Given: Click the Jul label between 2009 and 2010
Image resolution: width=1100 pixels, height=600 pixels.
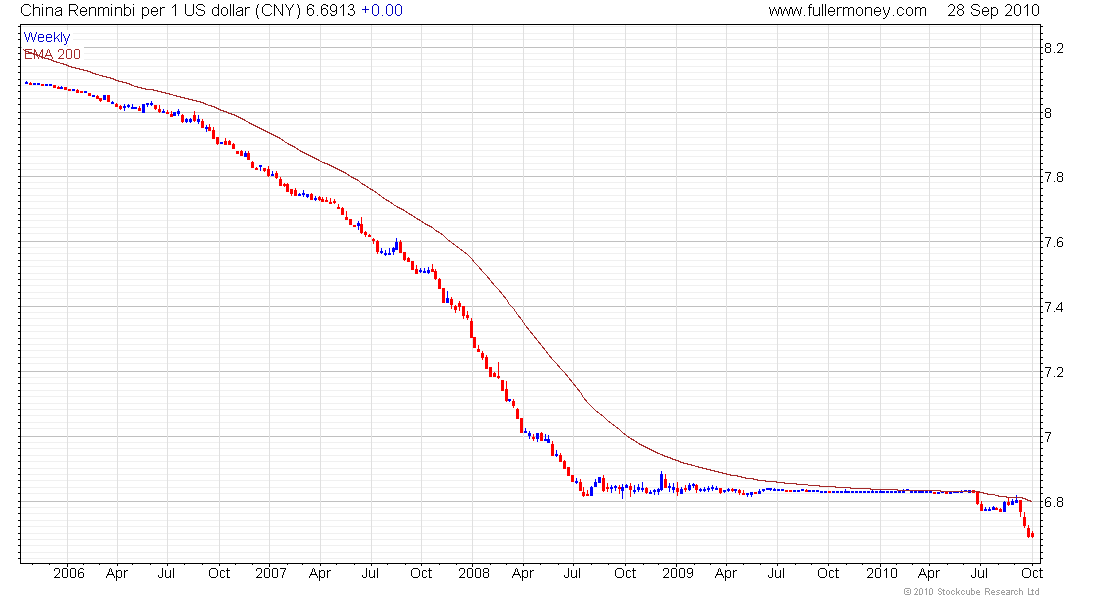Looking at the screenshot, I should pos(776,573).
